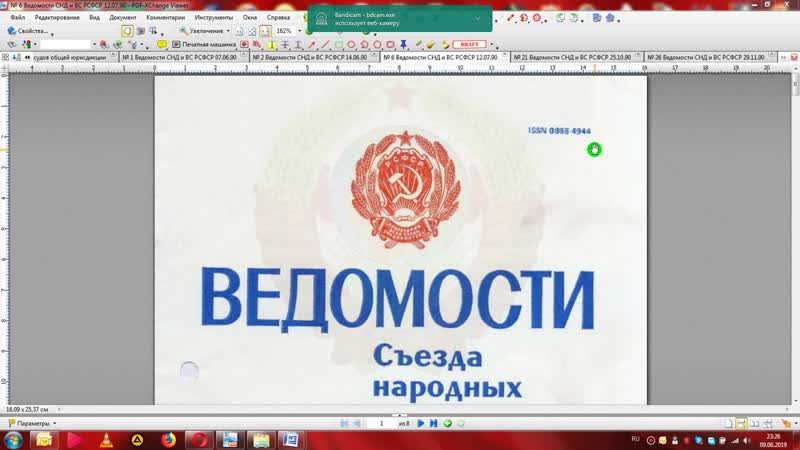Select continuous page layout icon
Screen dimensions: 800x450
tap(741, 423)
